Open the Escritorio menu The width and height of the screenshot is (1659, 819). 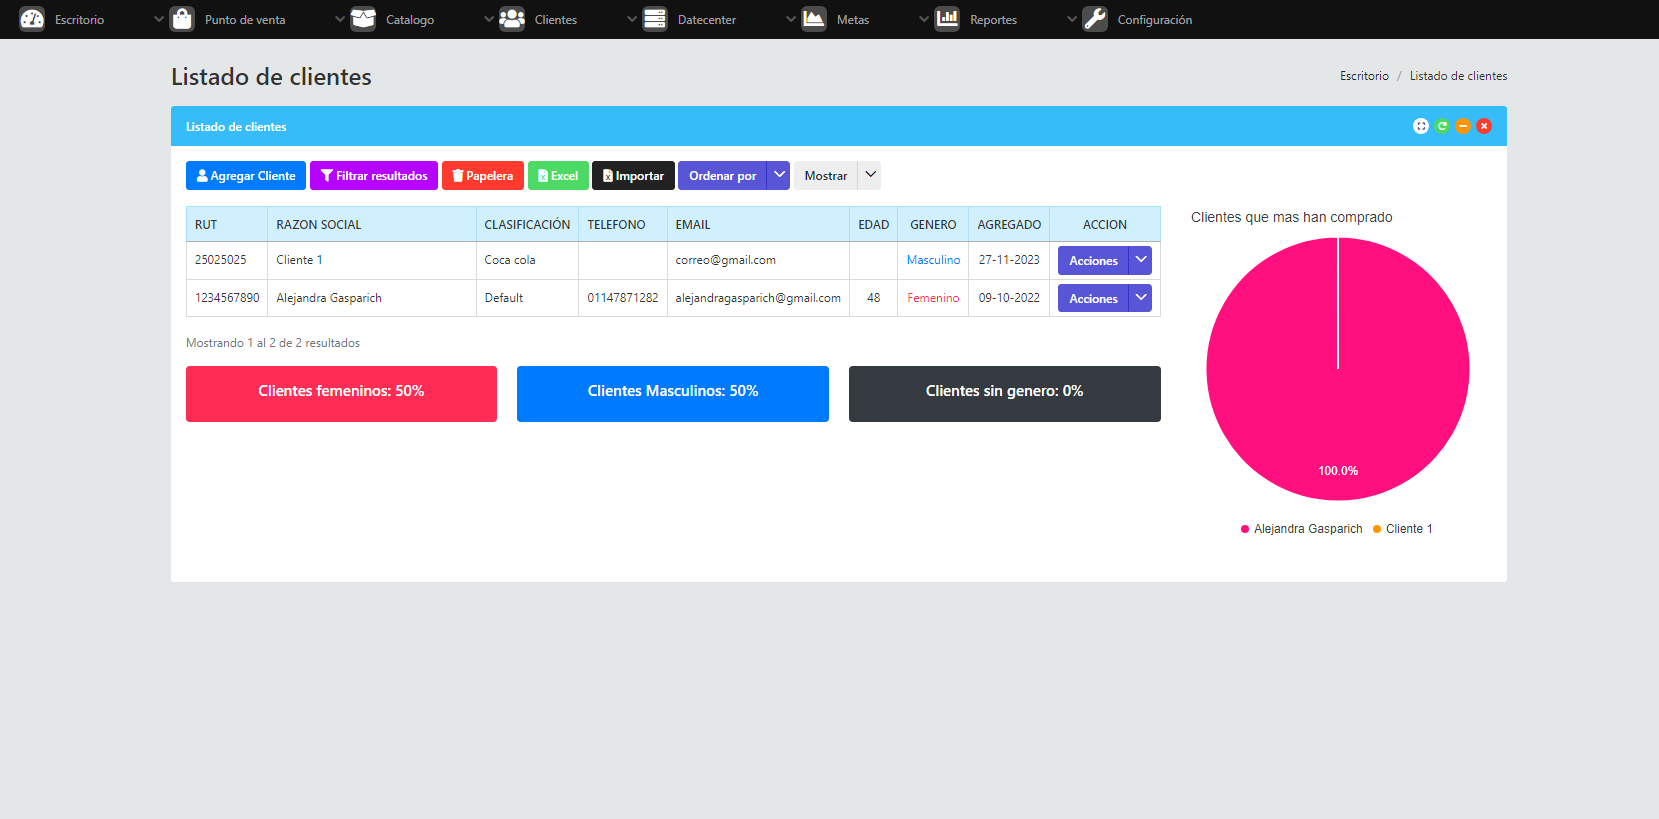coord(79,20)
